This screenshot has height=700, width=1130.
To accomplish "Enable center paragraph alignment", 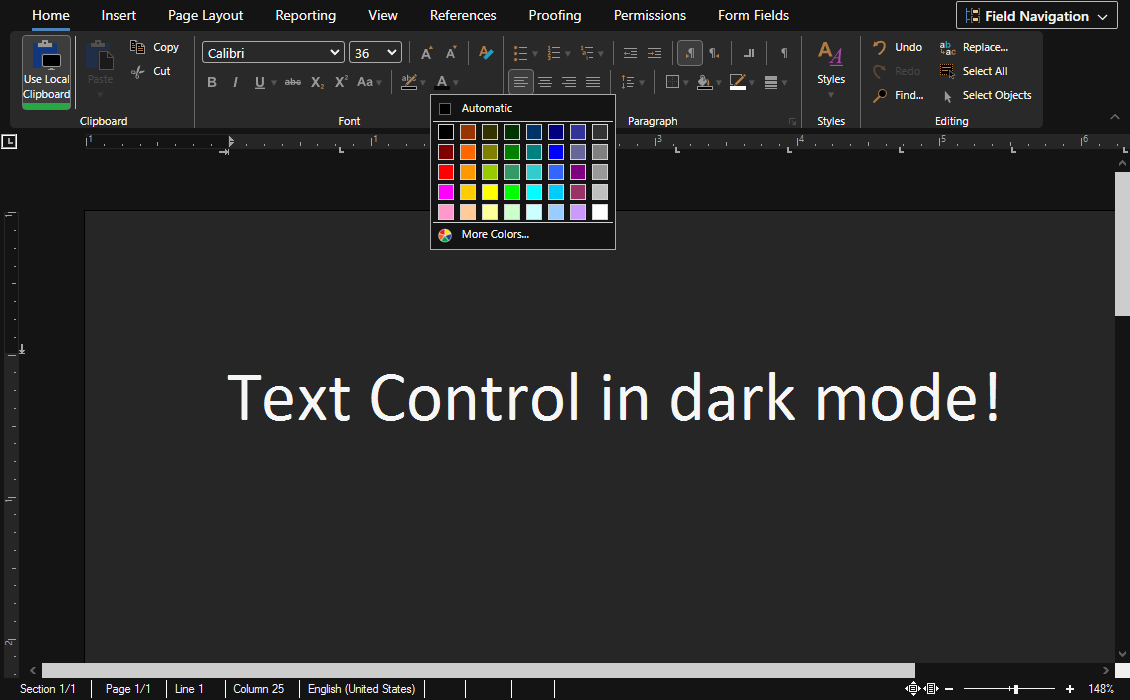I will (x=545, y=82).
